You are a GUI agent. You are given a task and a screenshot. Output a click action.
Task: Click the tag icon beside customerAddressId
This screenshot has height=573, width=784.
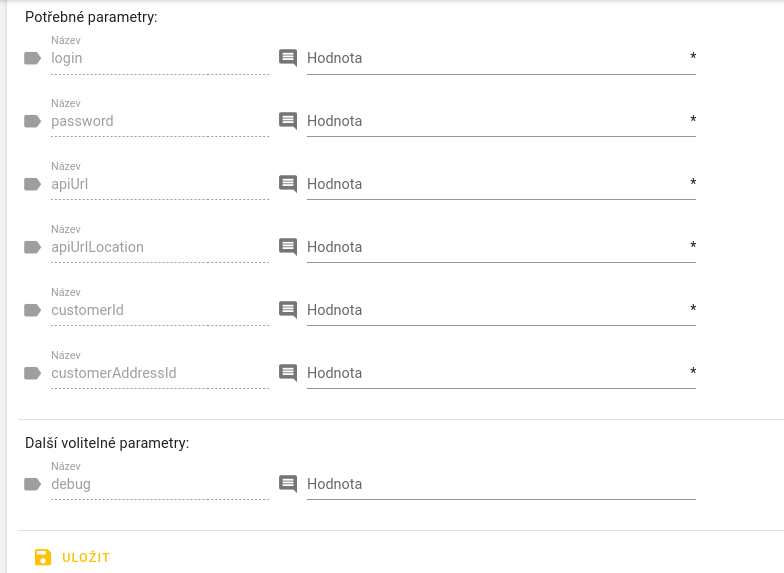[32, 373]
